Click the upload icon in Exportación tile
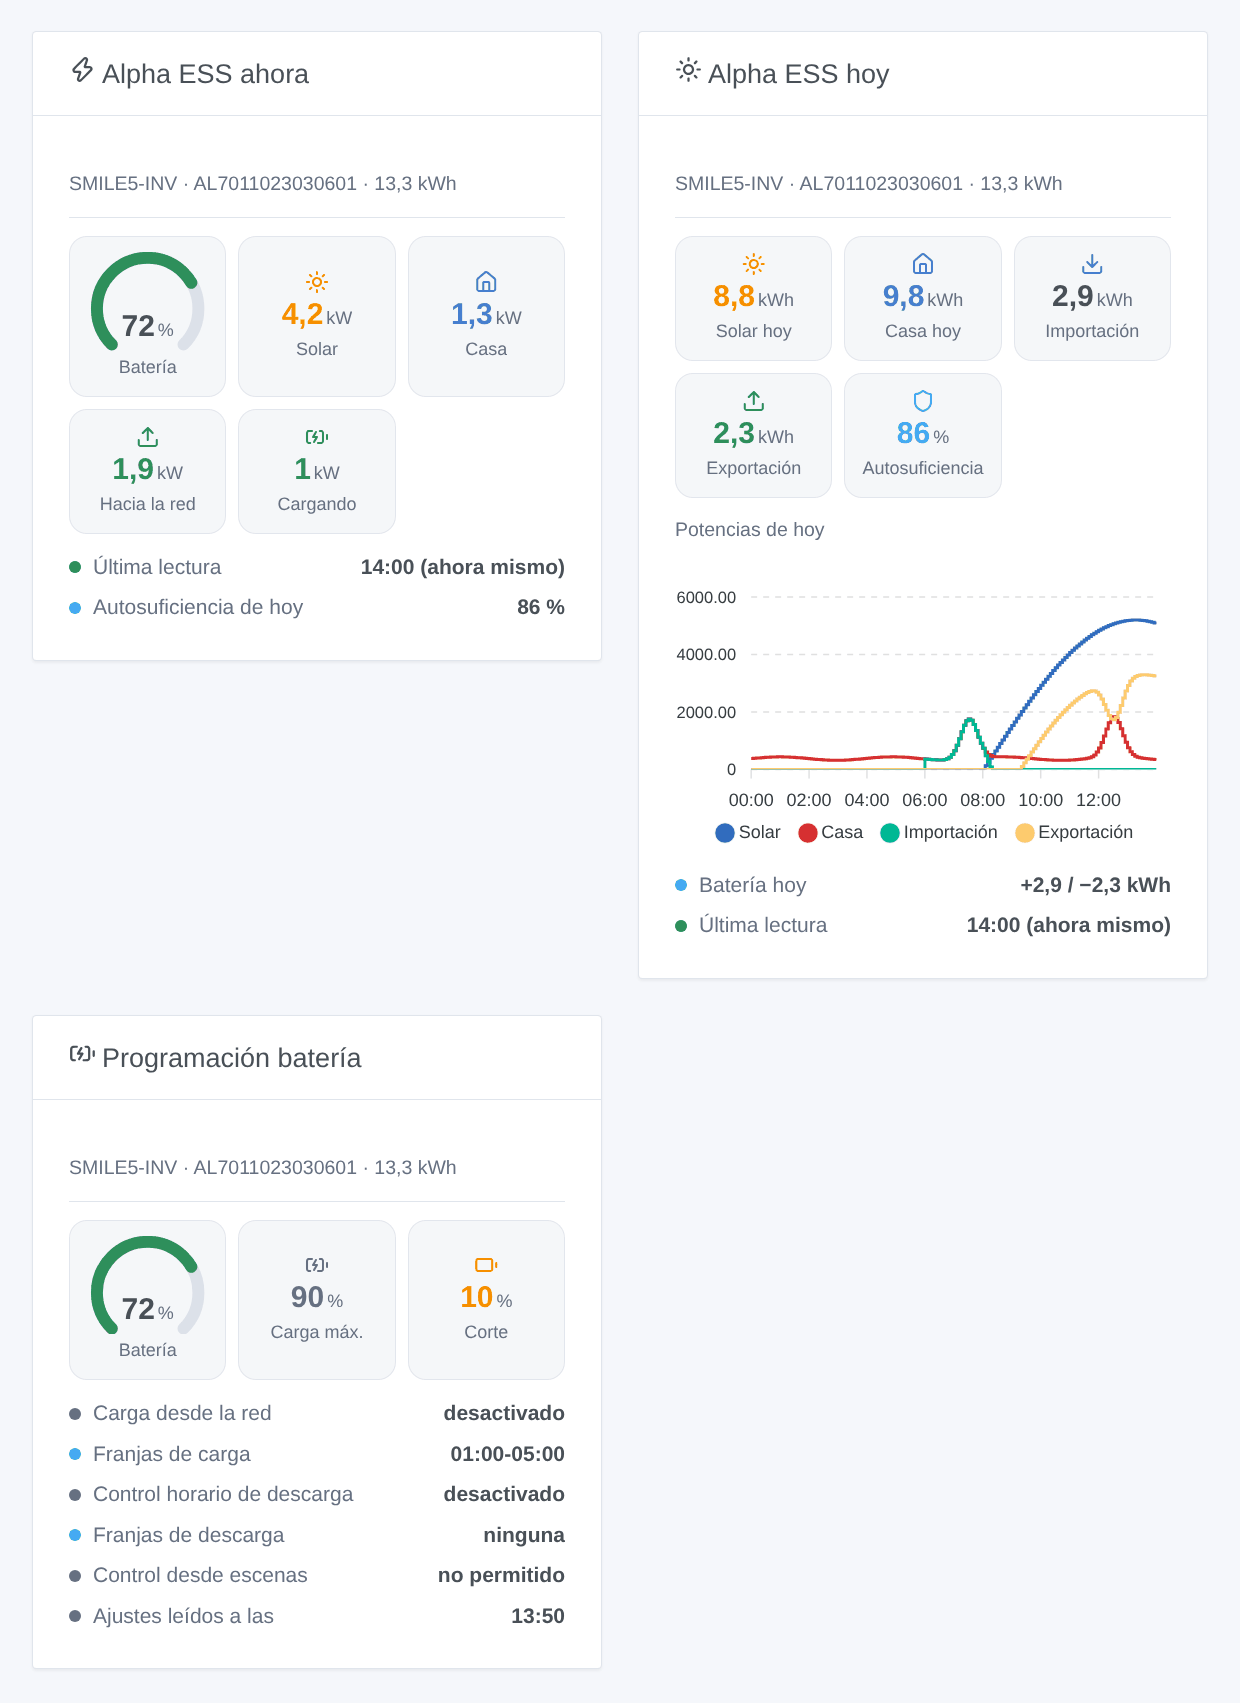This screenshot has width=1240, height=1703. (x=753, y=401)
